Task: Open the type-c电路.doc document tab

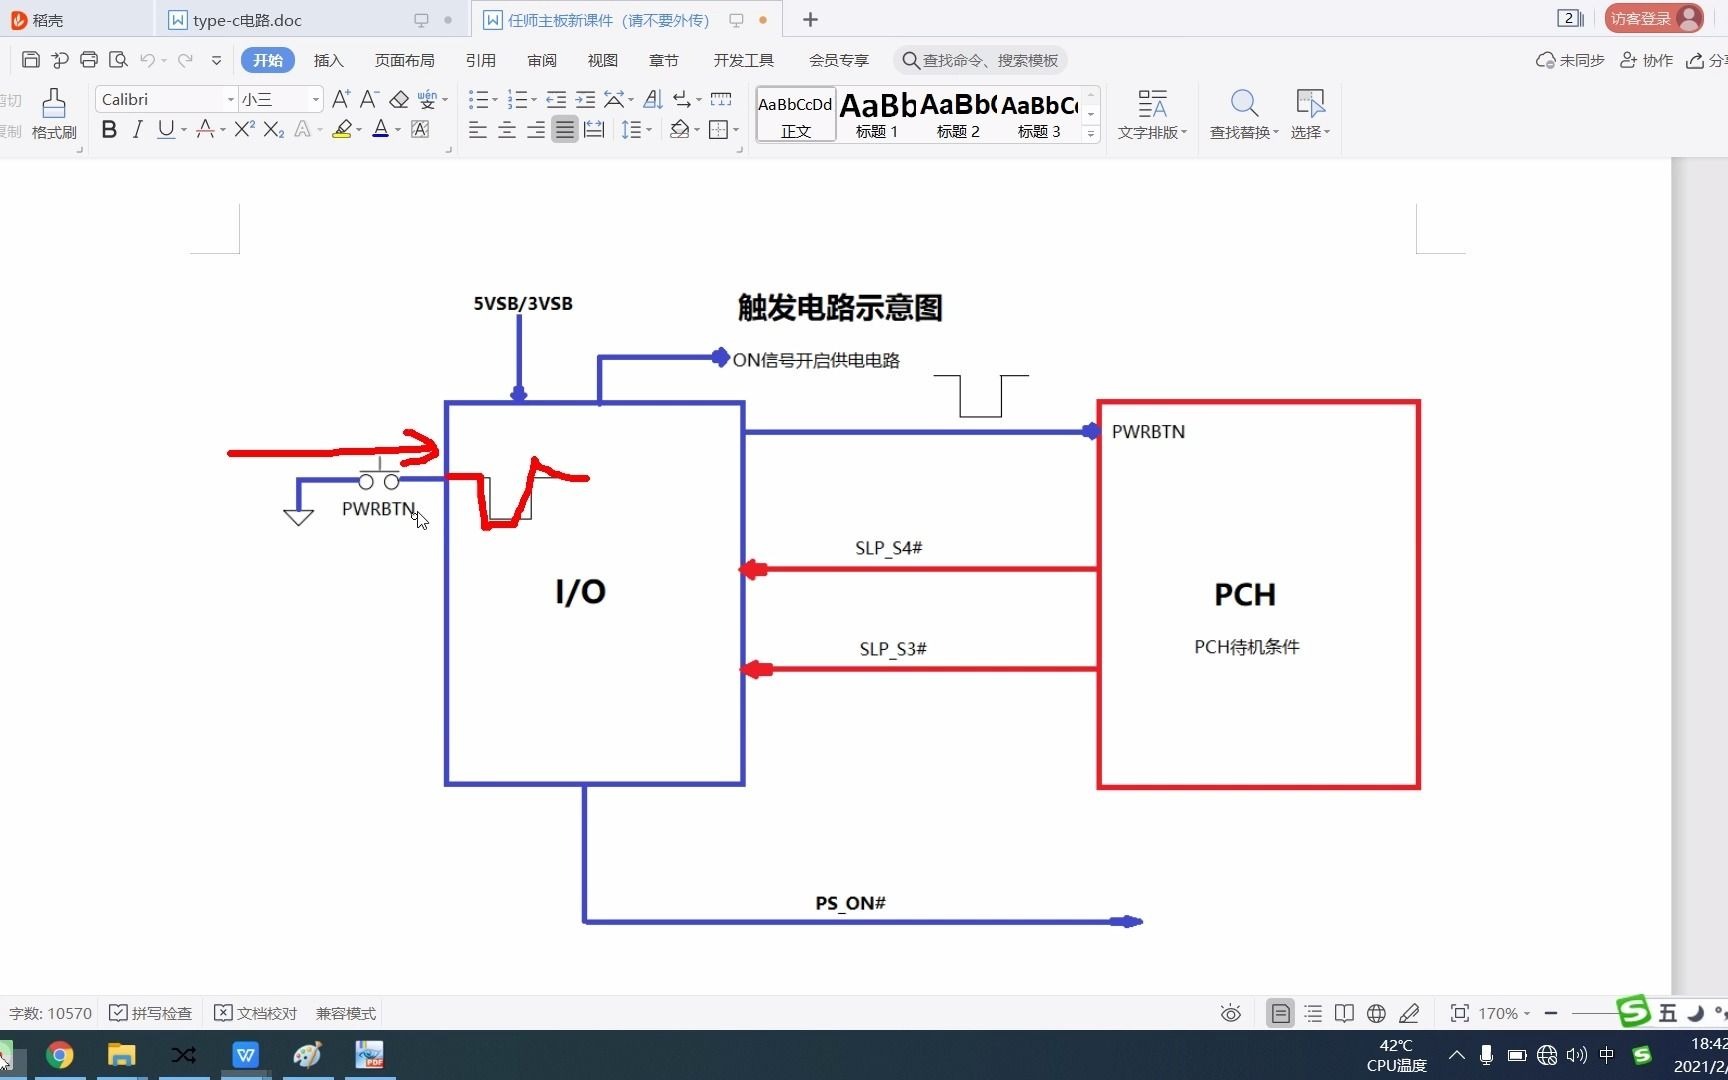Action: [243, 19]
